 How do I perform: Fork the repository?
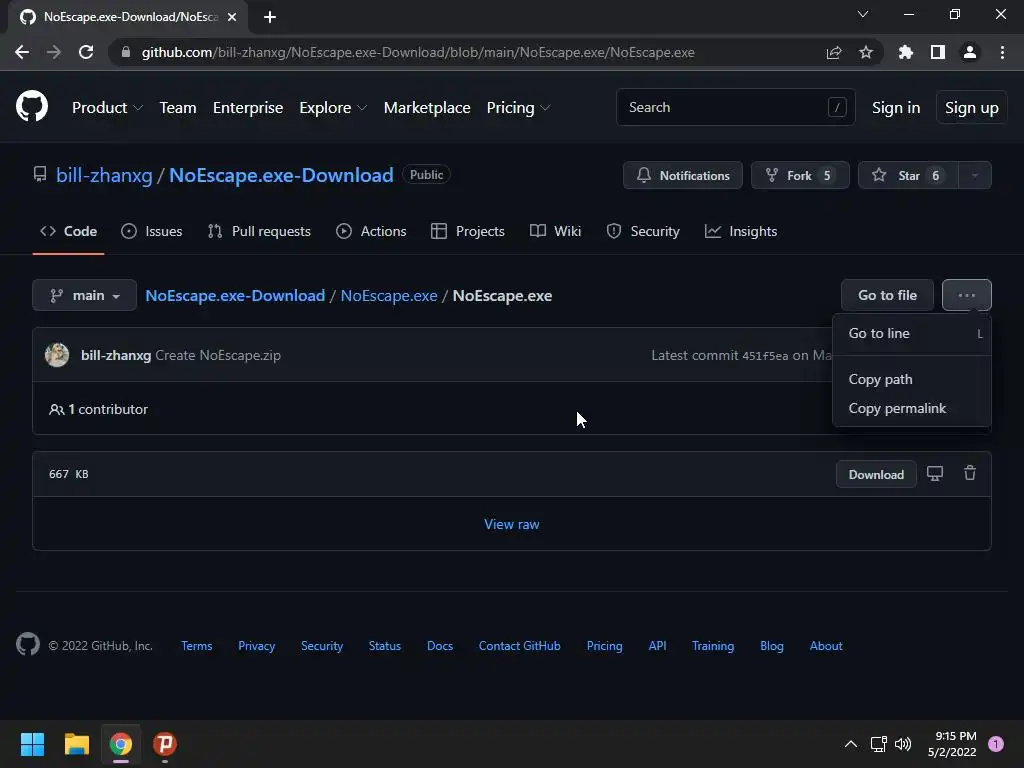click(x=800, y=175)
